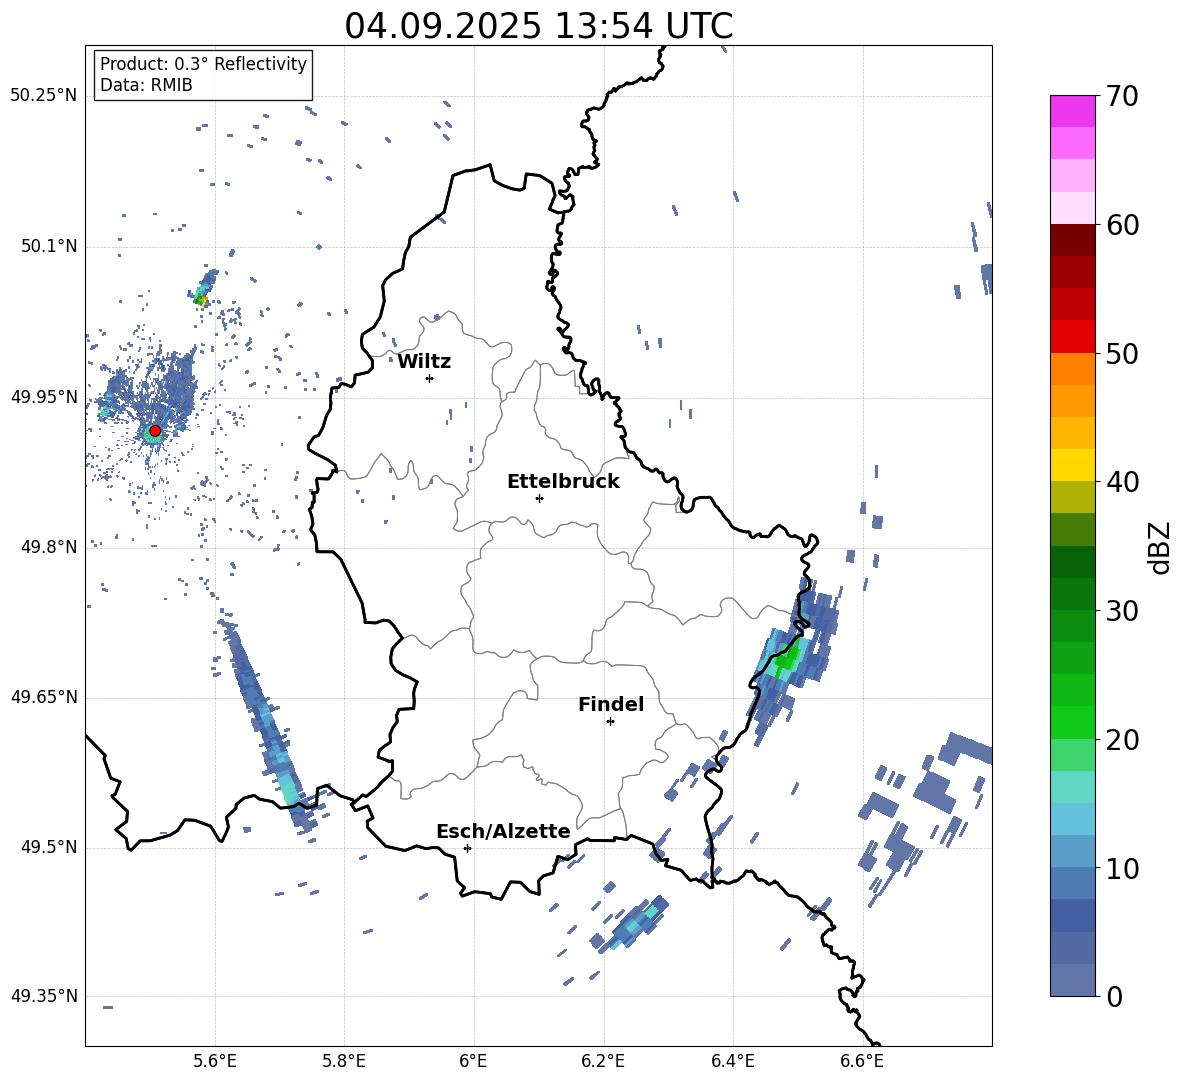
Task: Click the 60 value on colorbar
Action: click(x=1122, y=225)
